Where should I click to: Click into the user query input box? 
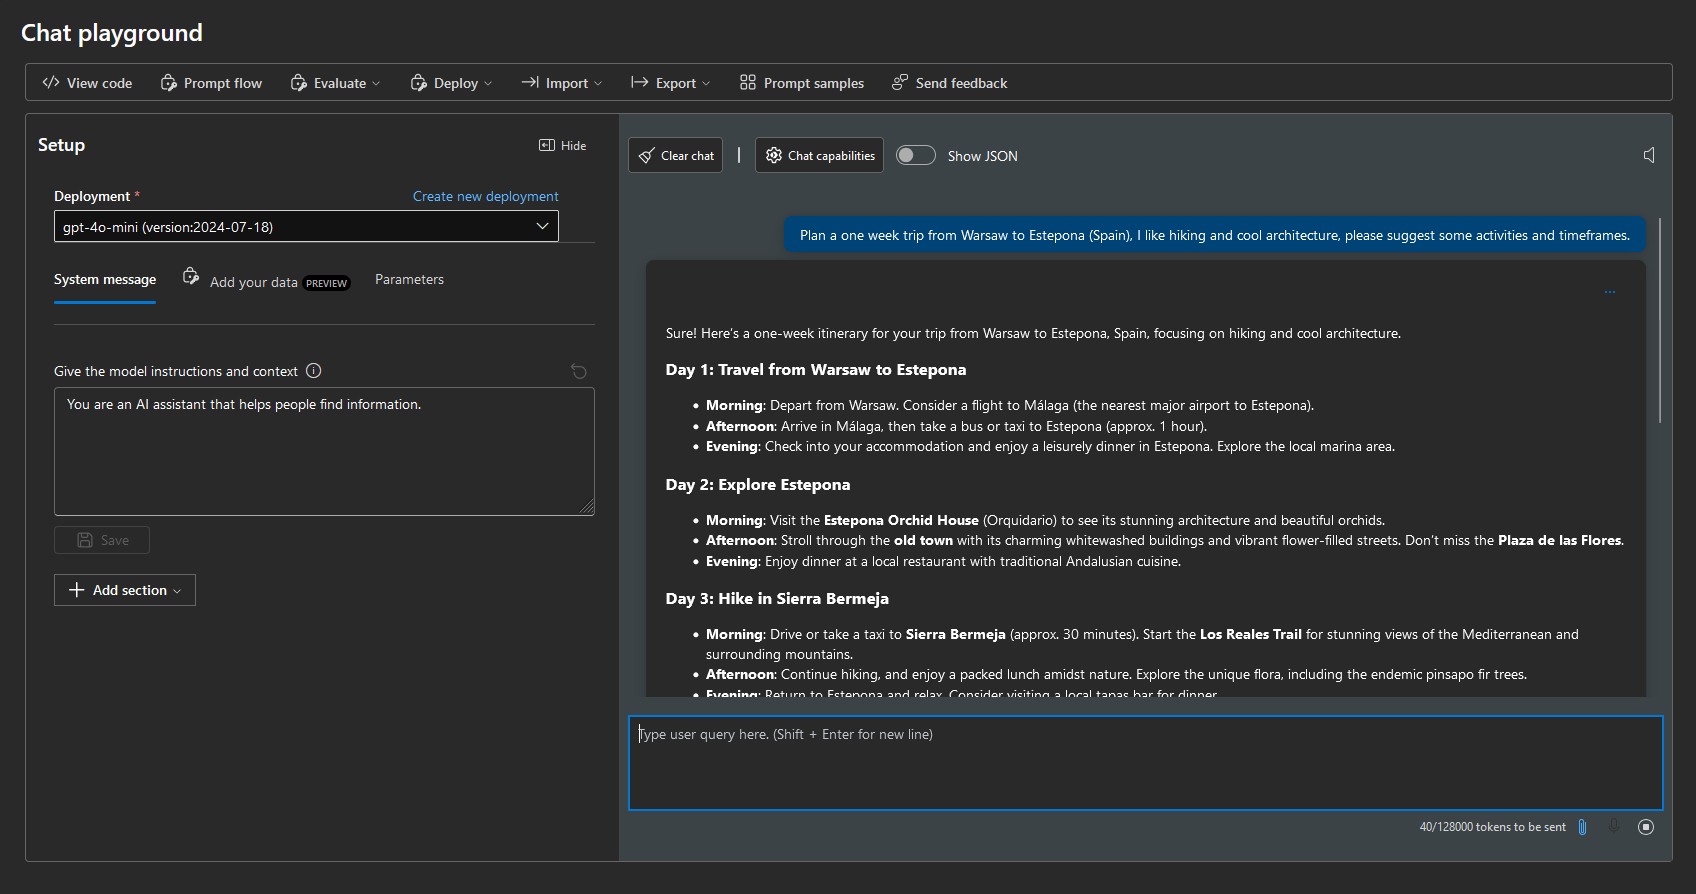pos(1146,763)
